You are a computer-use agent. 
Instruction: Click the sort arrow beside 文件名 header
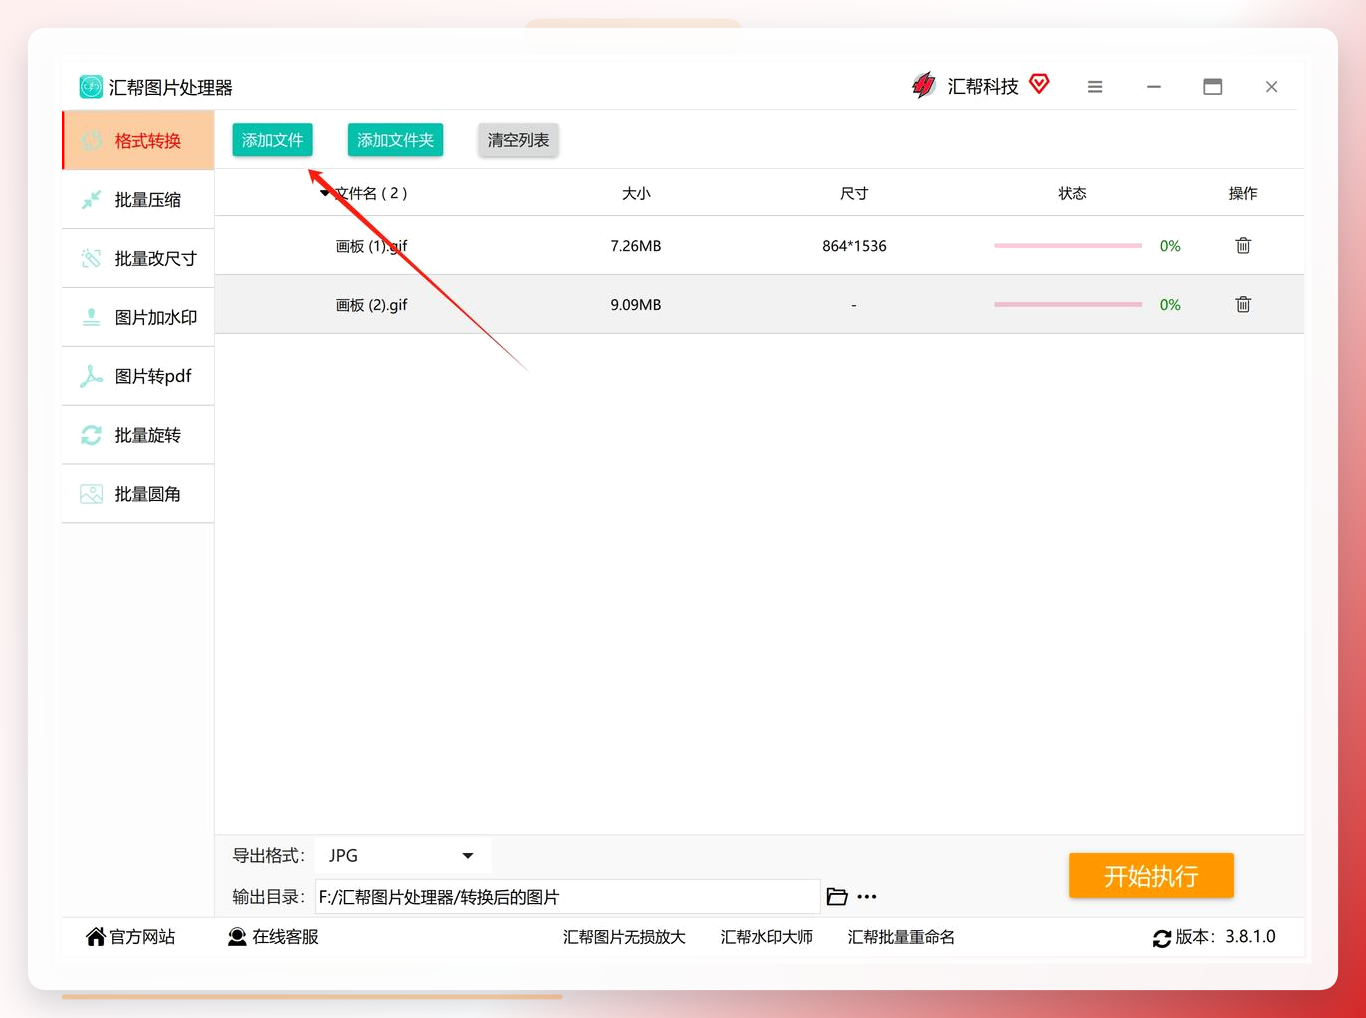pyautogui.click(x=325, y=193)
